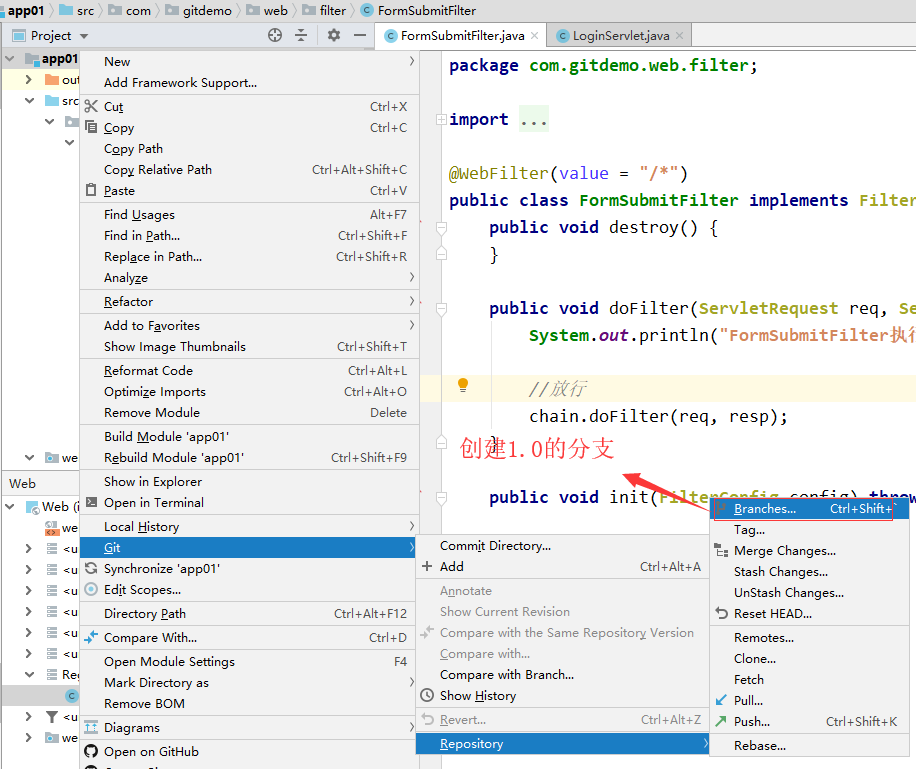Hide the Project panel with minimize icon
Screen dimensions: 916x769
point(360,36)
